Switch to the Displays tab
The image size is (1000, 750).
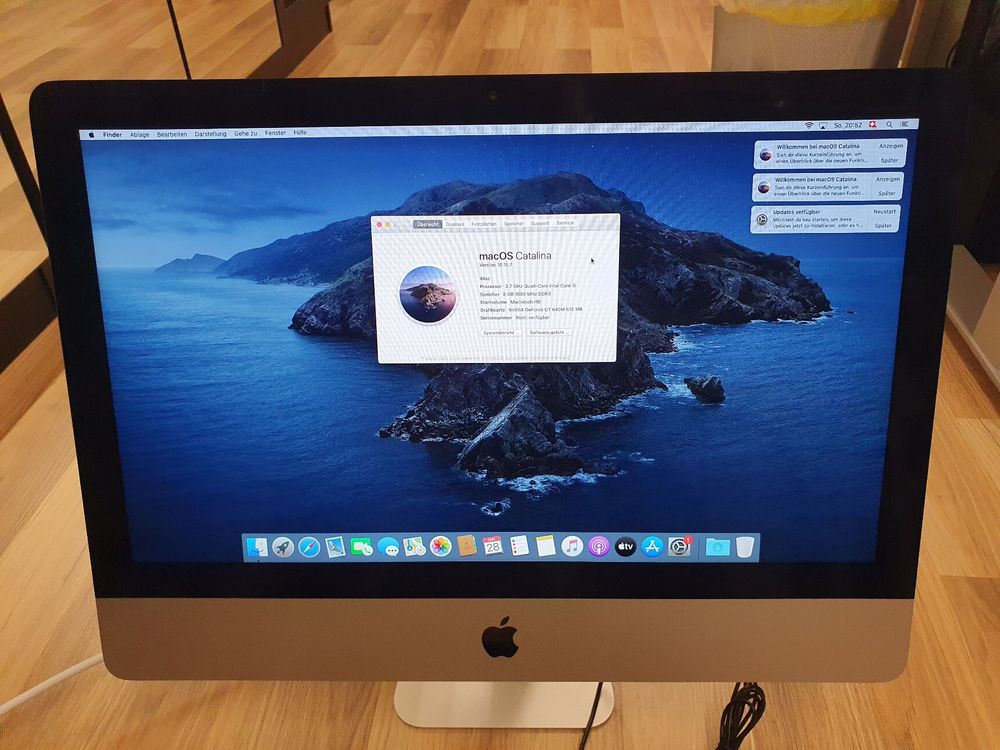click(456, 225)
